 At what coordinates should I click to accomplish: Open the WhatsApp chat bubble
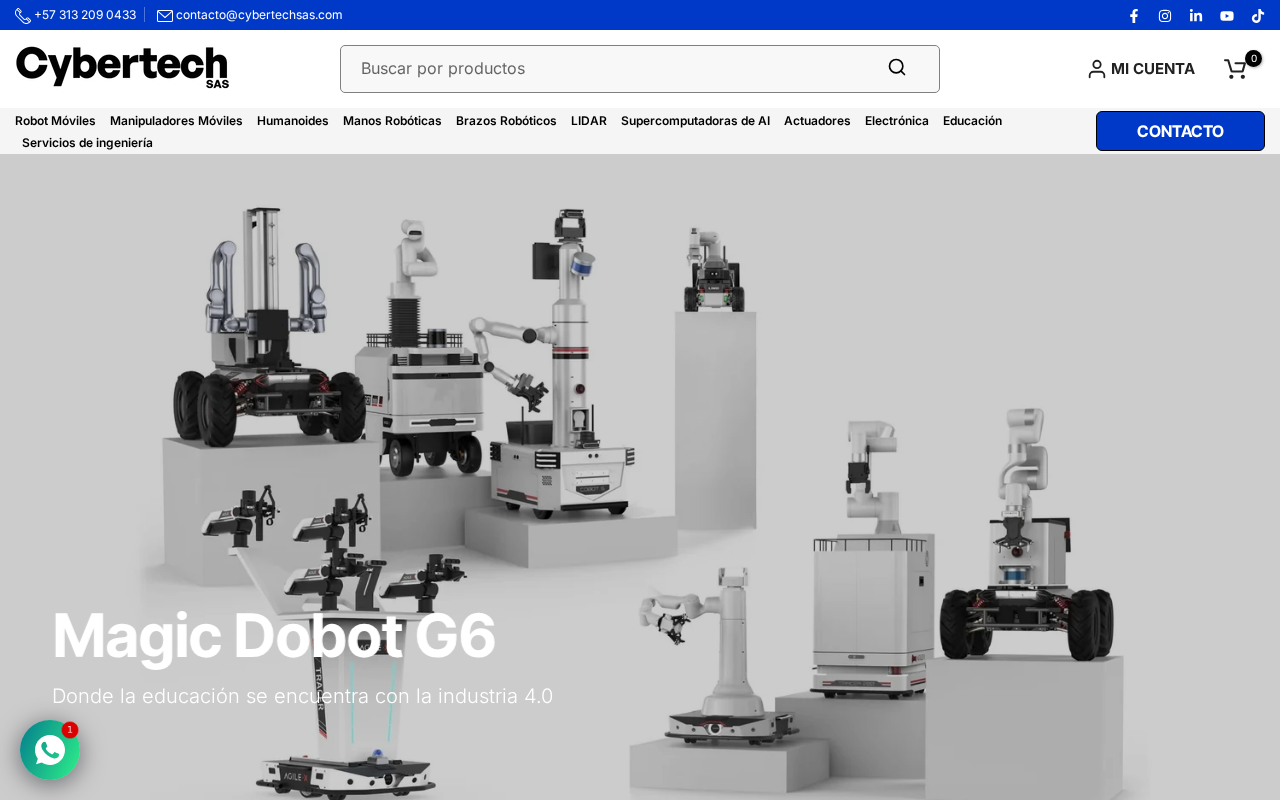coord(50,750)
